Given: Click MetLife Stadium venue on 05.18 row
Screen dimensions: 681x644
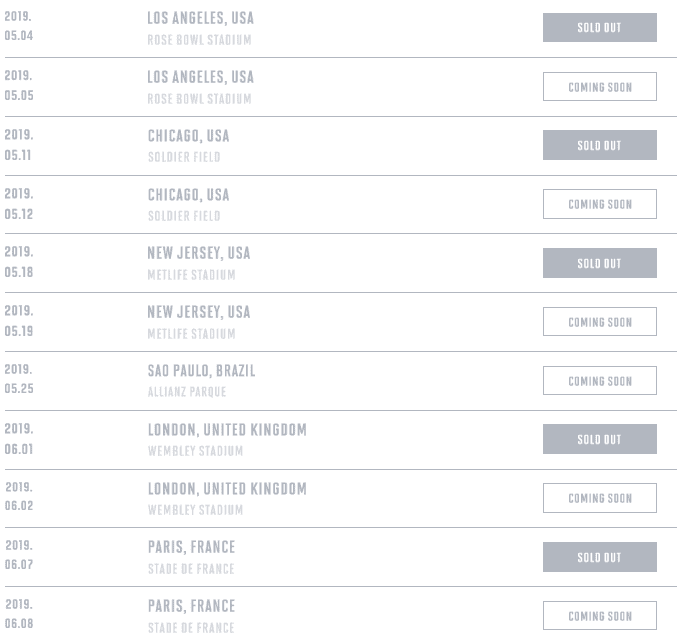Looking at the screenshot, I should pyautogui.click(x=192, y=275).
